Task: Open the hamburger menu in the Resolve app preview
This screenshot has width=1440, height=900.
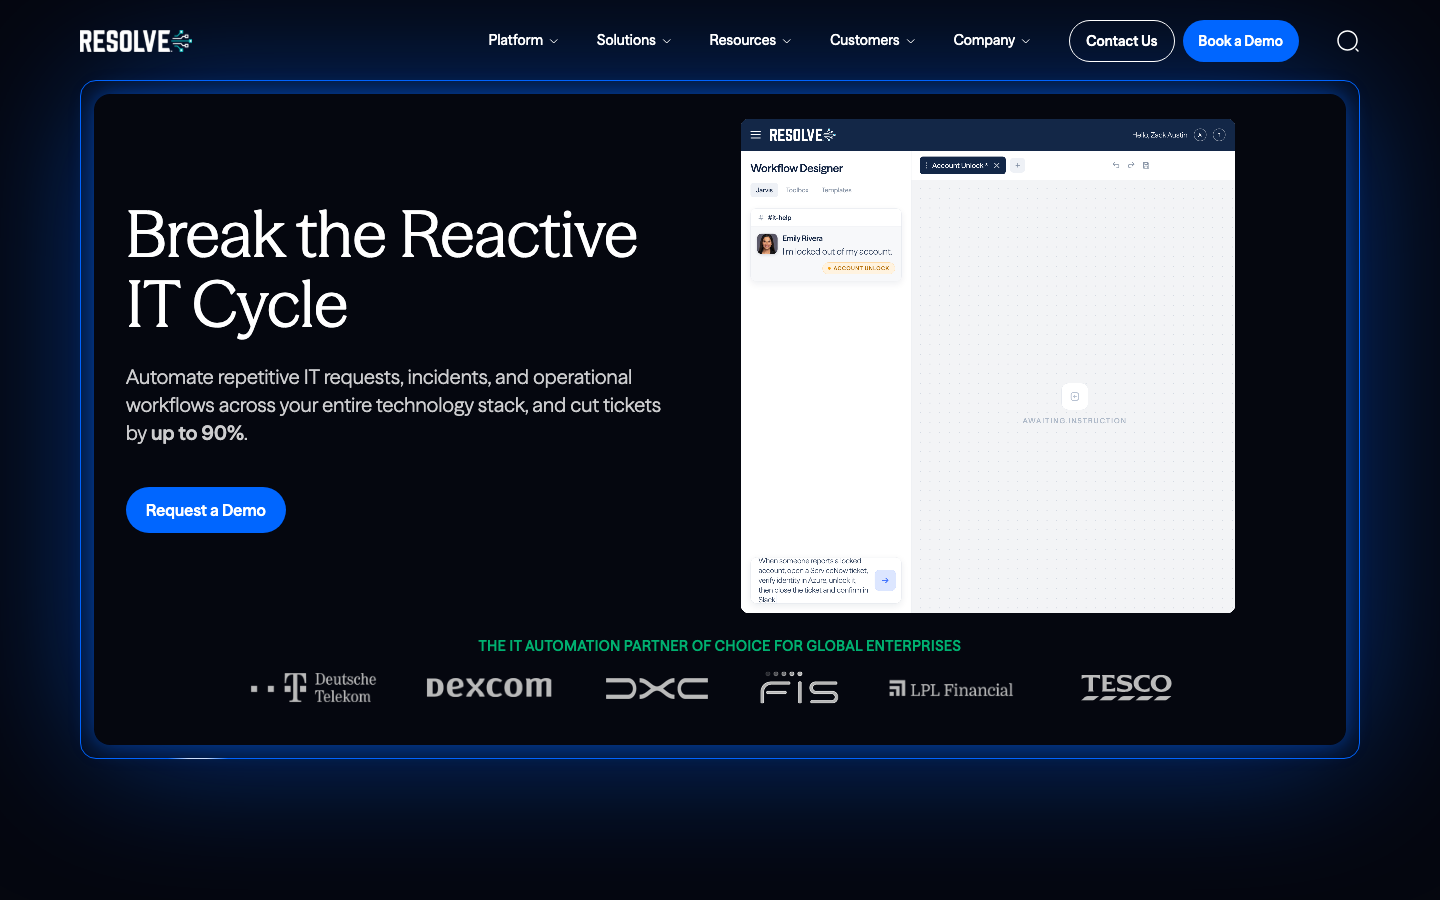Action: coord(756,135)
